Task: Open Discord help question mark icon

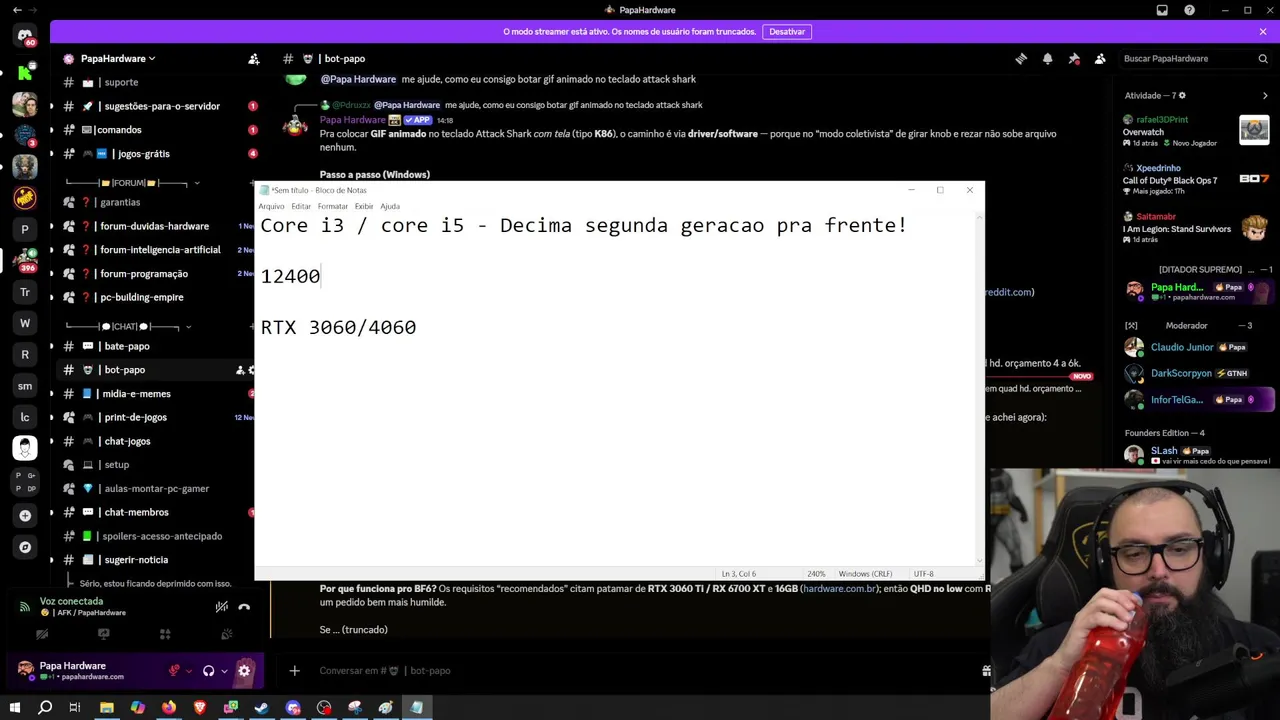Action: 1189,10
